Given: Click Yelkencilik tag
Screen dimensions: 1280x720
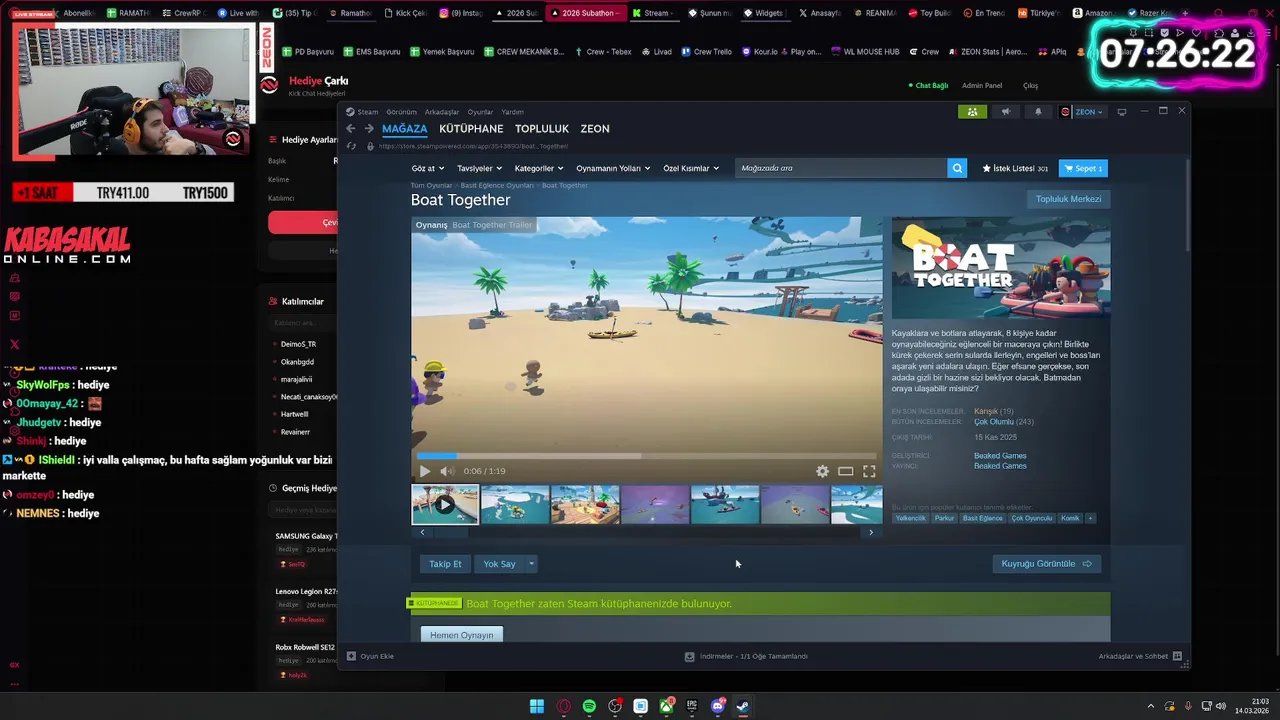Looking at the screenshot, I should tap(910, 518).
